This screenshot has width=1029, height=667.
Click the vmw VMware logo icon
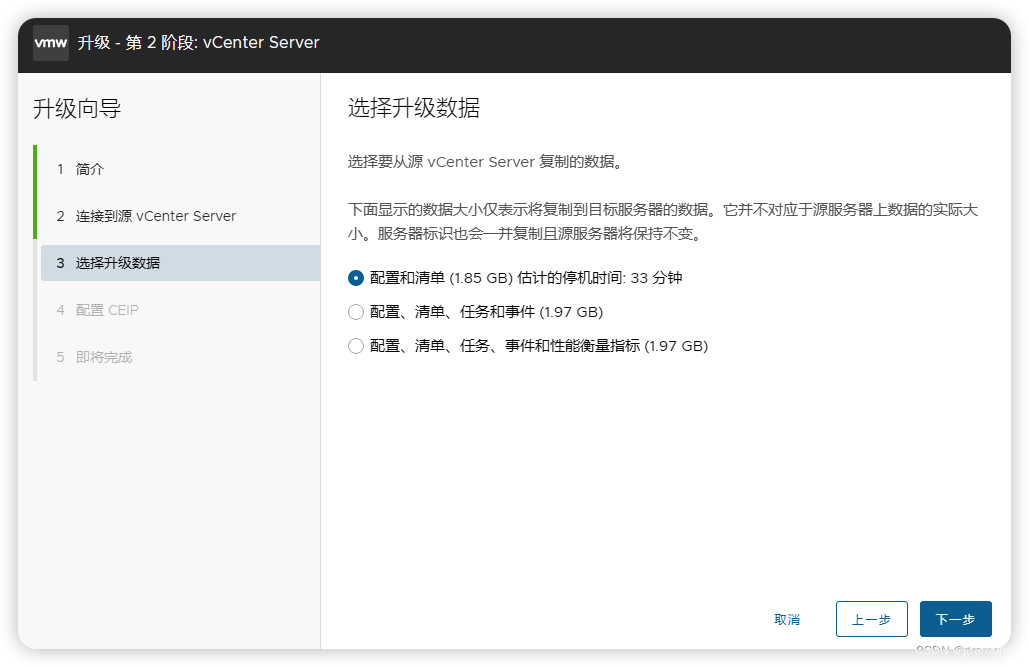[x=50, y=42]
